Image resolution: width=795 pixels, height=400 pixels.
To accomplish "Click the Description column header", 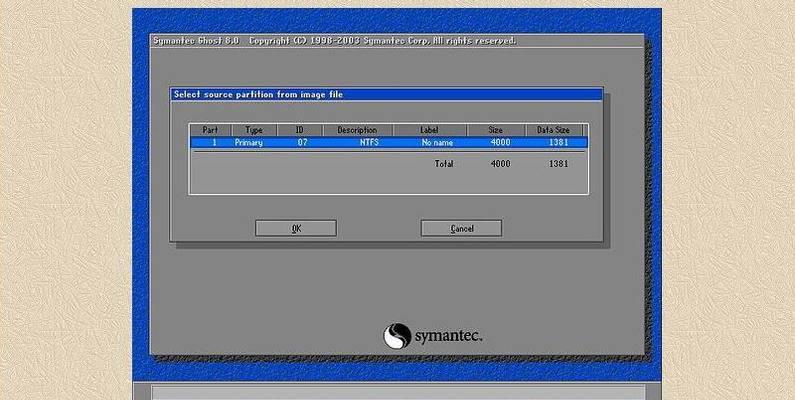I will (x=357, y=130).
